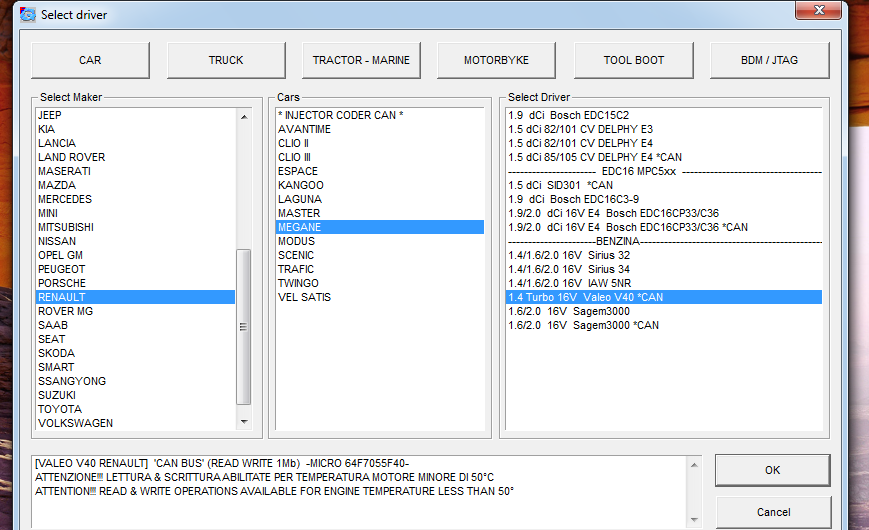This screenshot has width=869, height=530.
Task: Select the MOTORBYKE category button
Action: [x=497, y=60]
